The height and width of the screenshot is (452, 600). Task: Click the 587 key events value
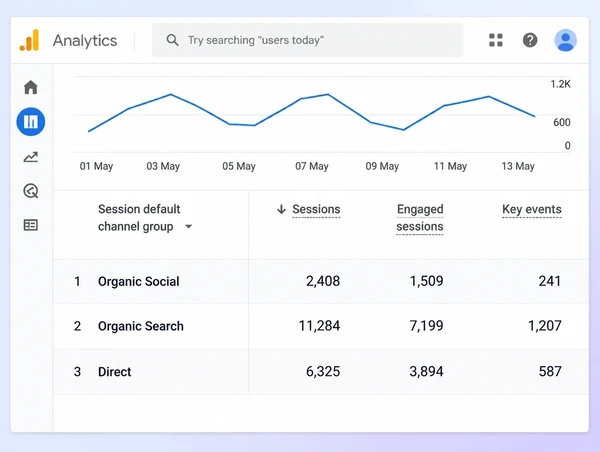550,372
